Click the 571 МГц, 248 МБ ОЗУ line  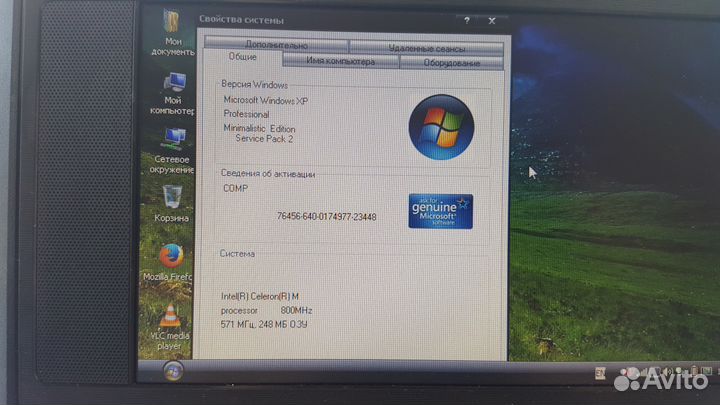pos(264,324)
